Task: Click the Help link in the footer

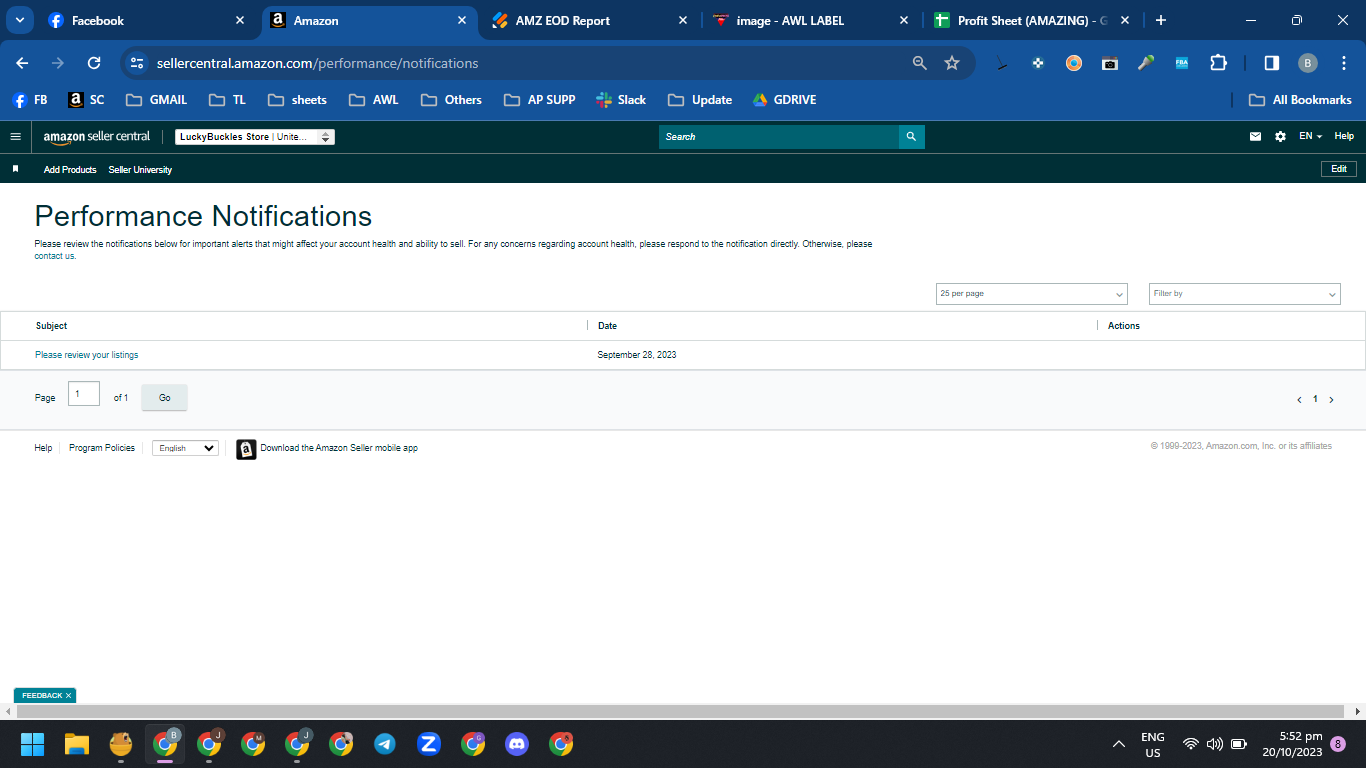Action: pyautogui.click(x=43, y=448)
